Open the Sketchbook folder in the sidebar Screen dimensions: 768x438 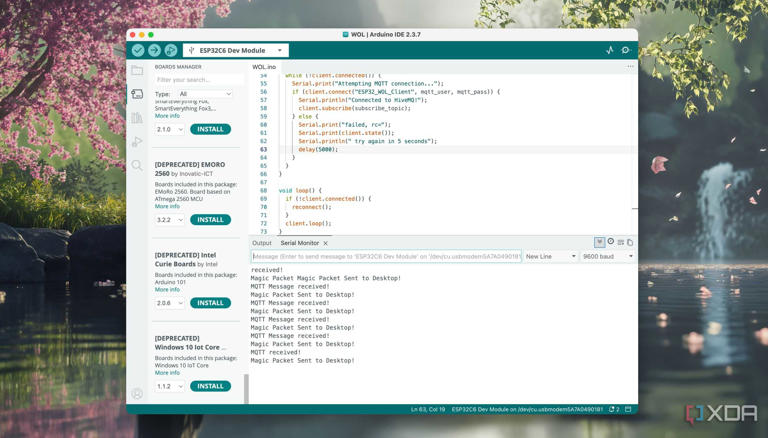tap(137, 71)
